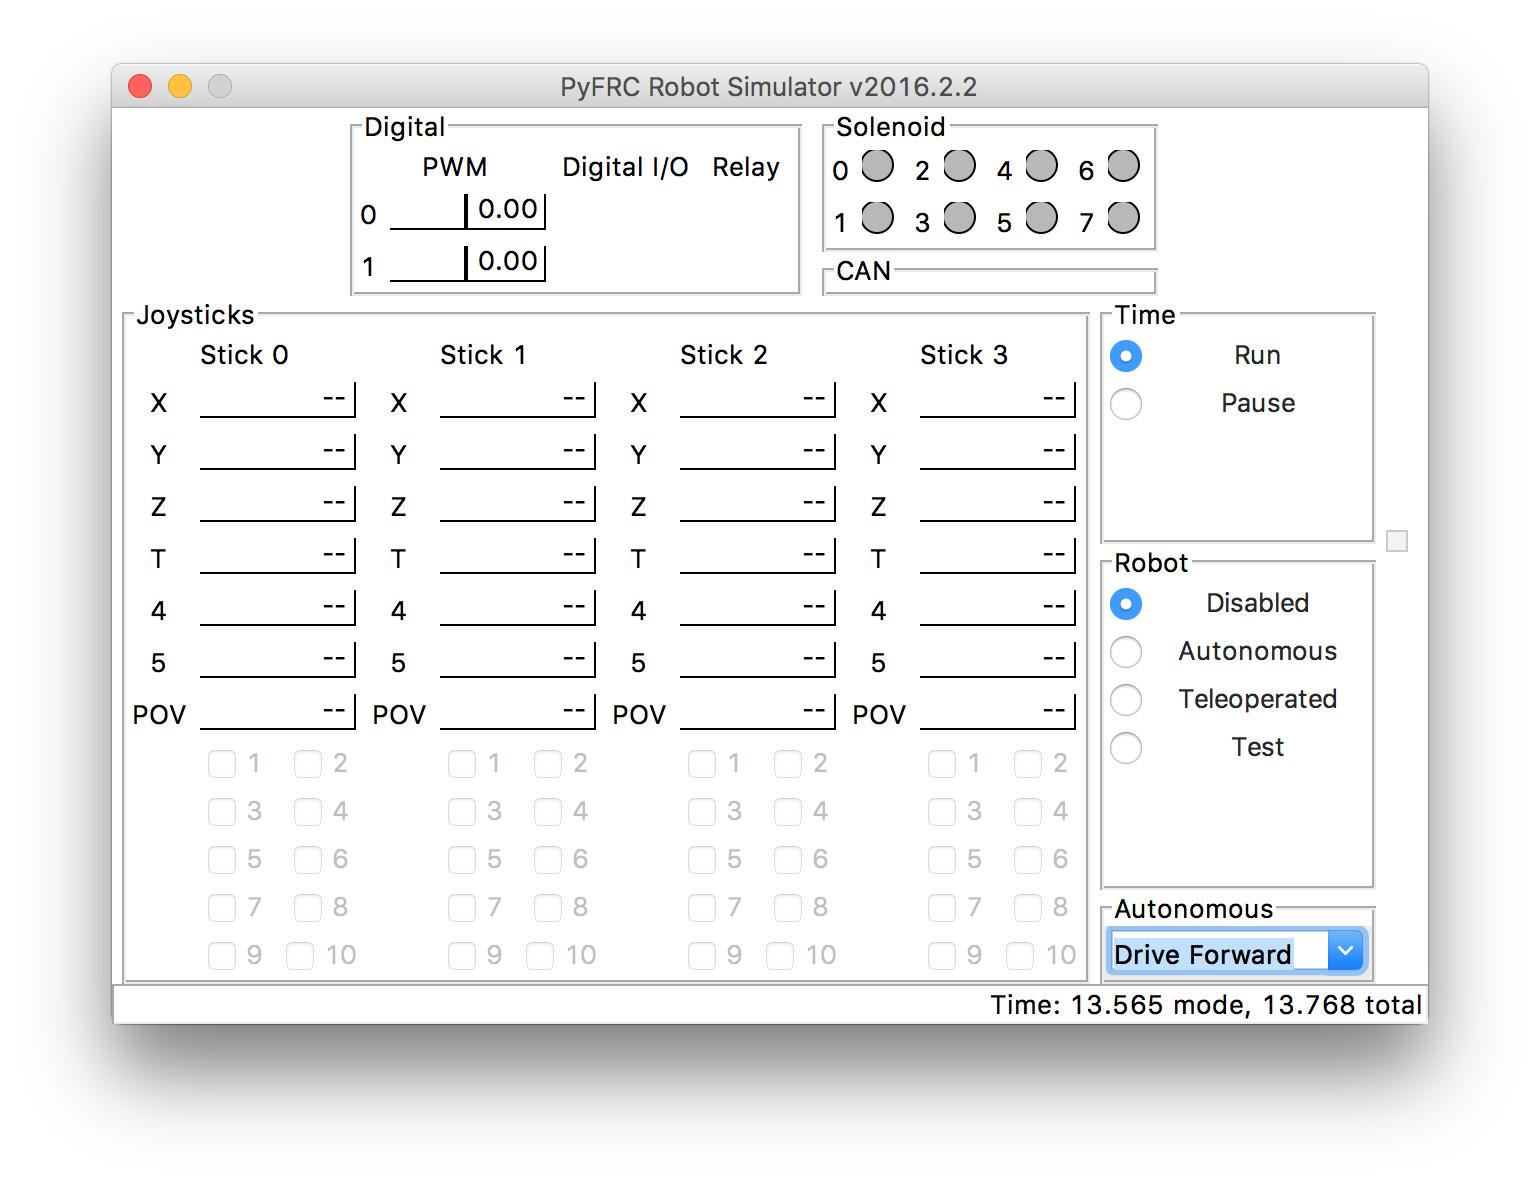The image size is (1540, 1184).
Task: Toggle Stick 3 button 9 checkbox
Action: (942, 956)
